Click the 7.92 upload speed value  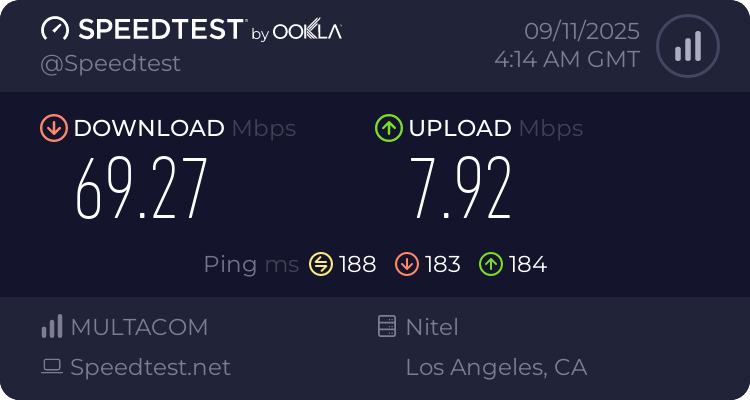462,189
